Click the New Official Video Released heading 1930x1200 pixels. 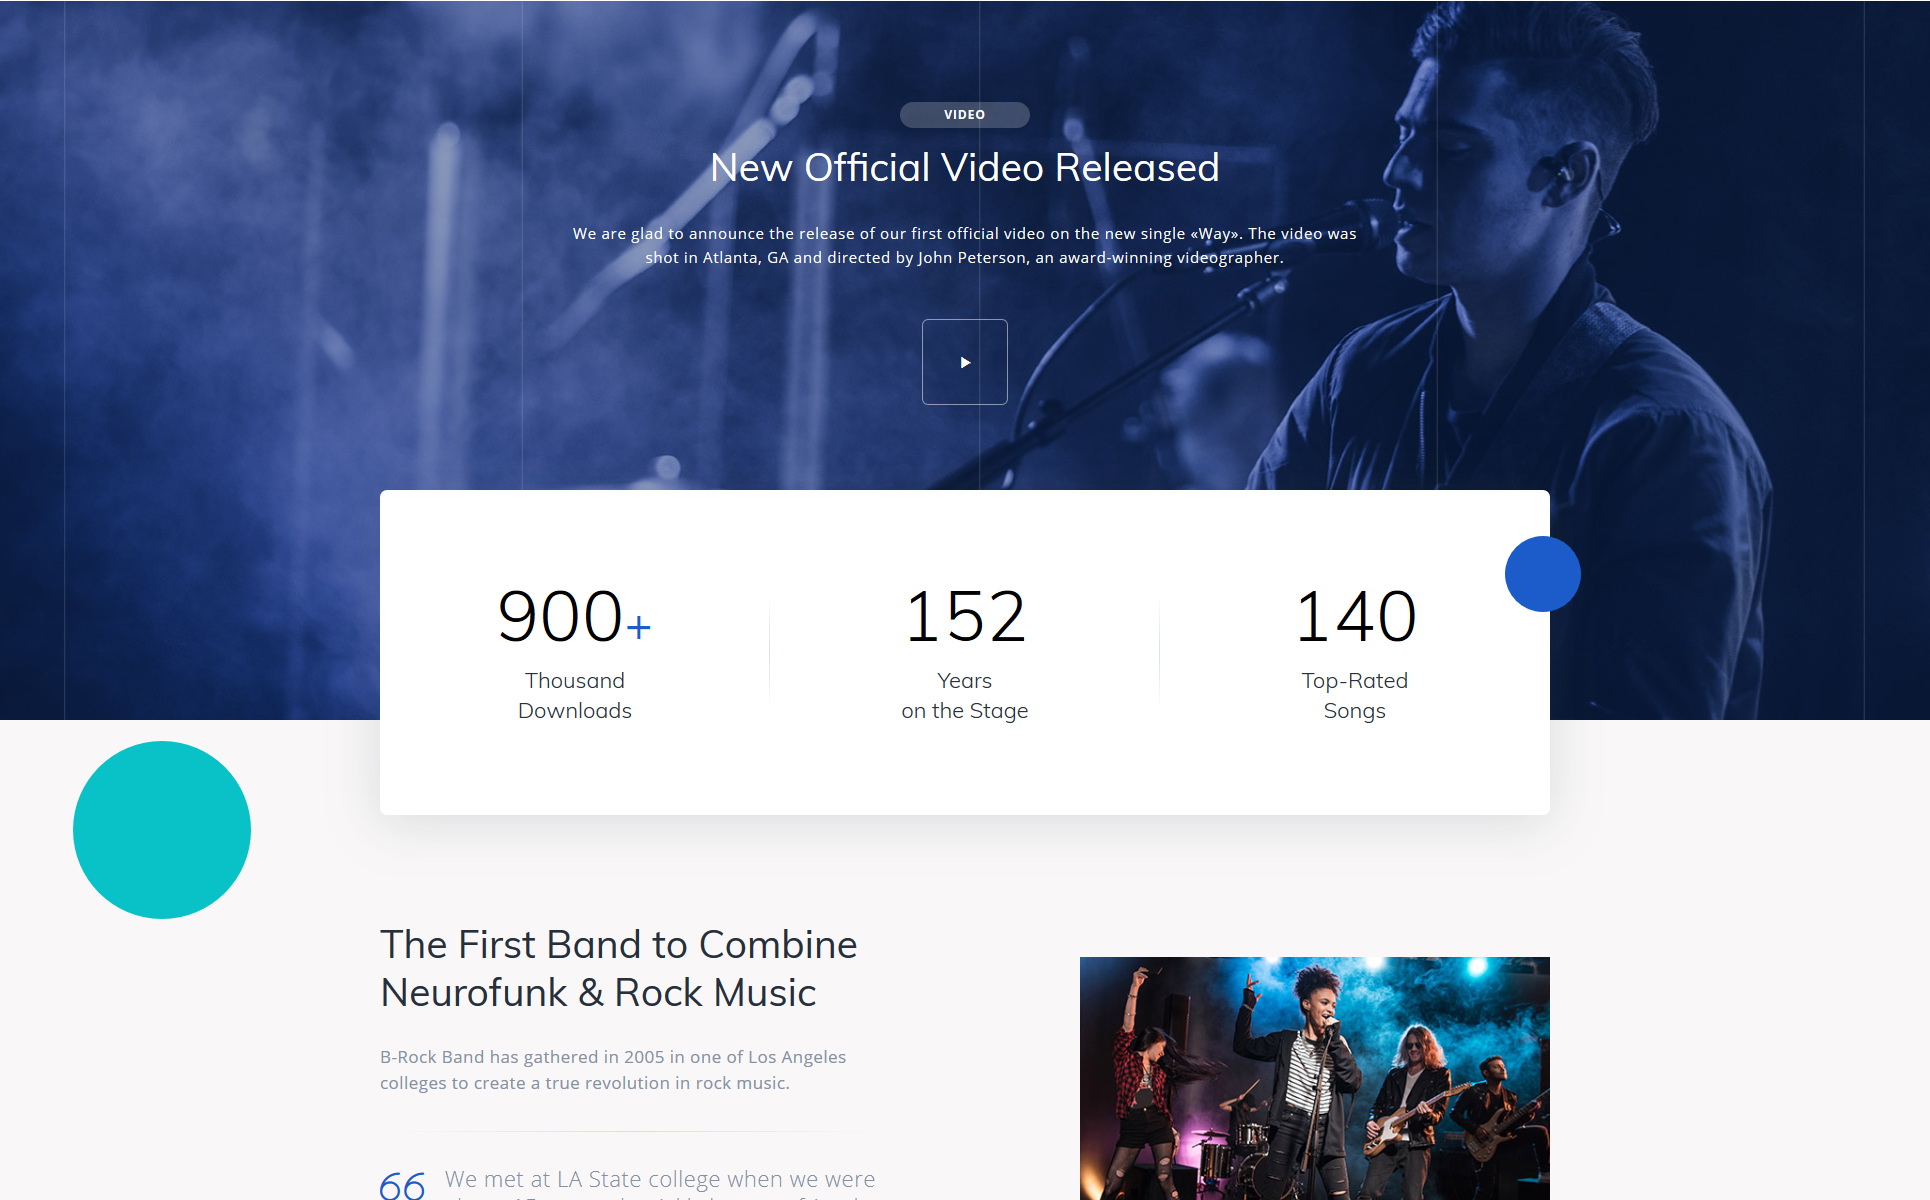(964, 167)
